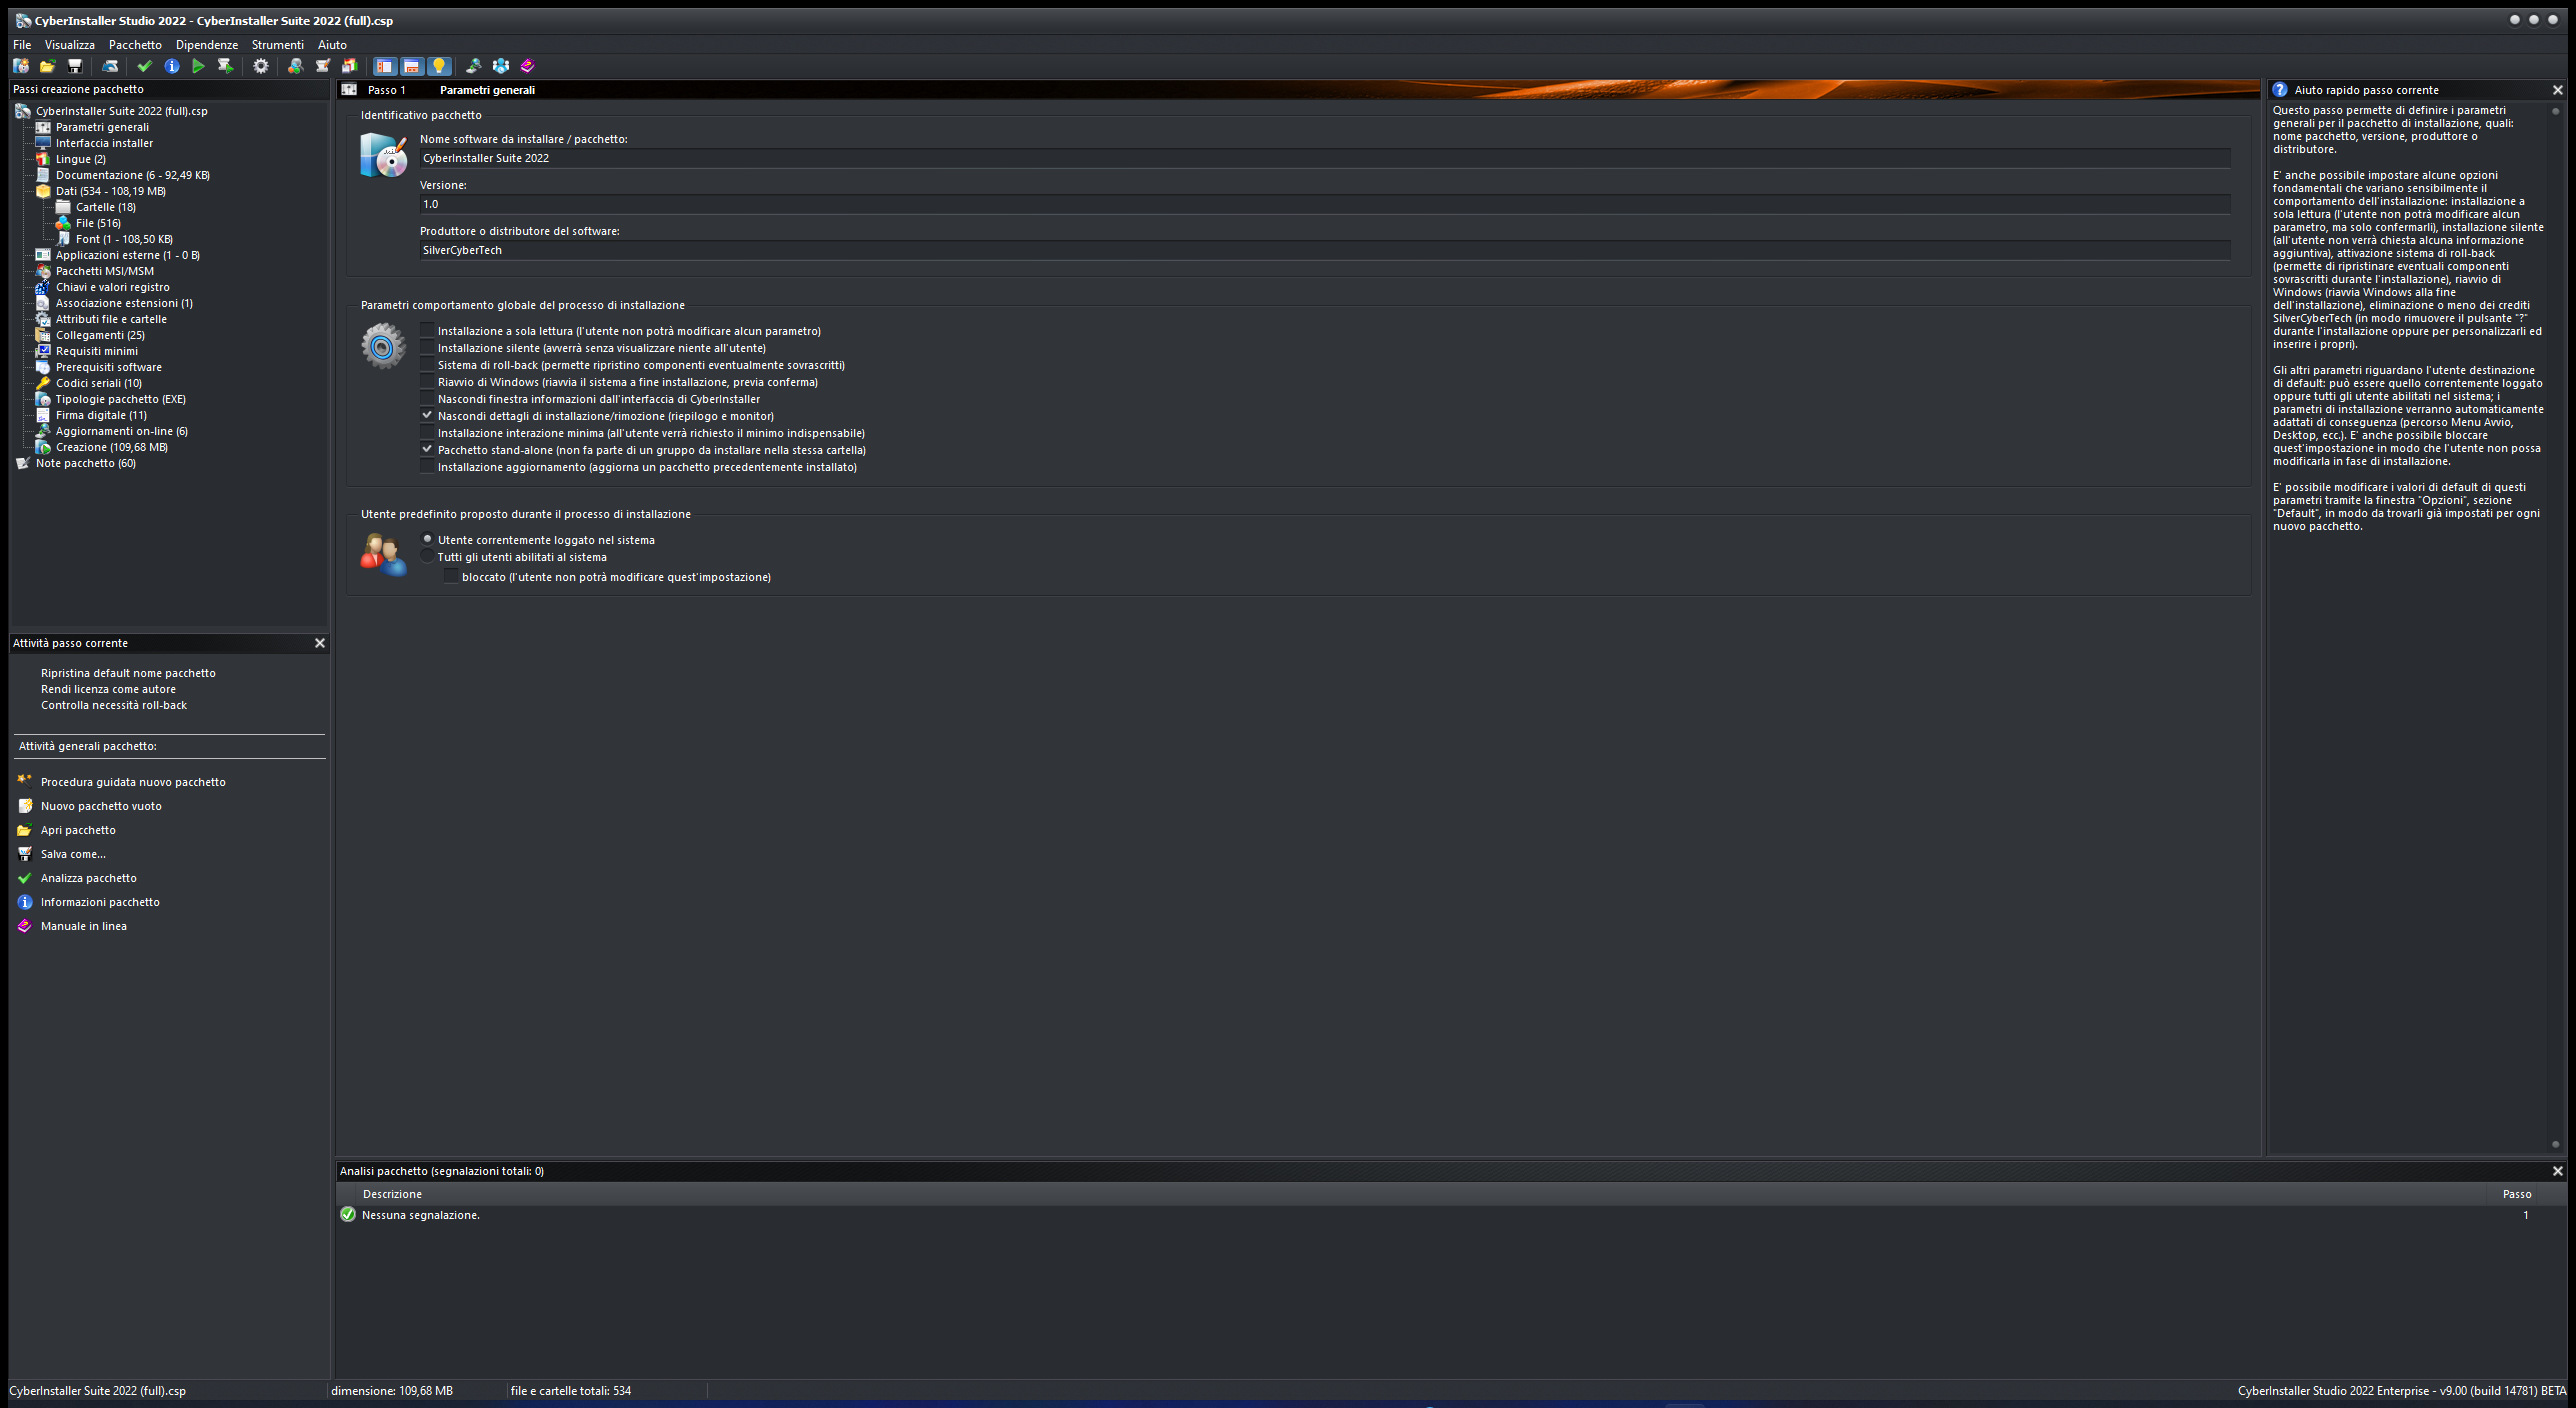Click the green play build toolbar icon
Image resolution: width=2576 pixels, height=1408 pixels.
click(198, 66)
